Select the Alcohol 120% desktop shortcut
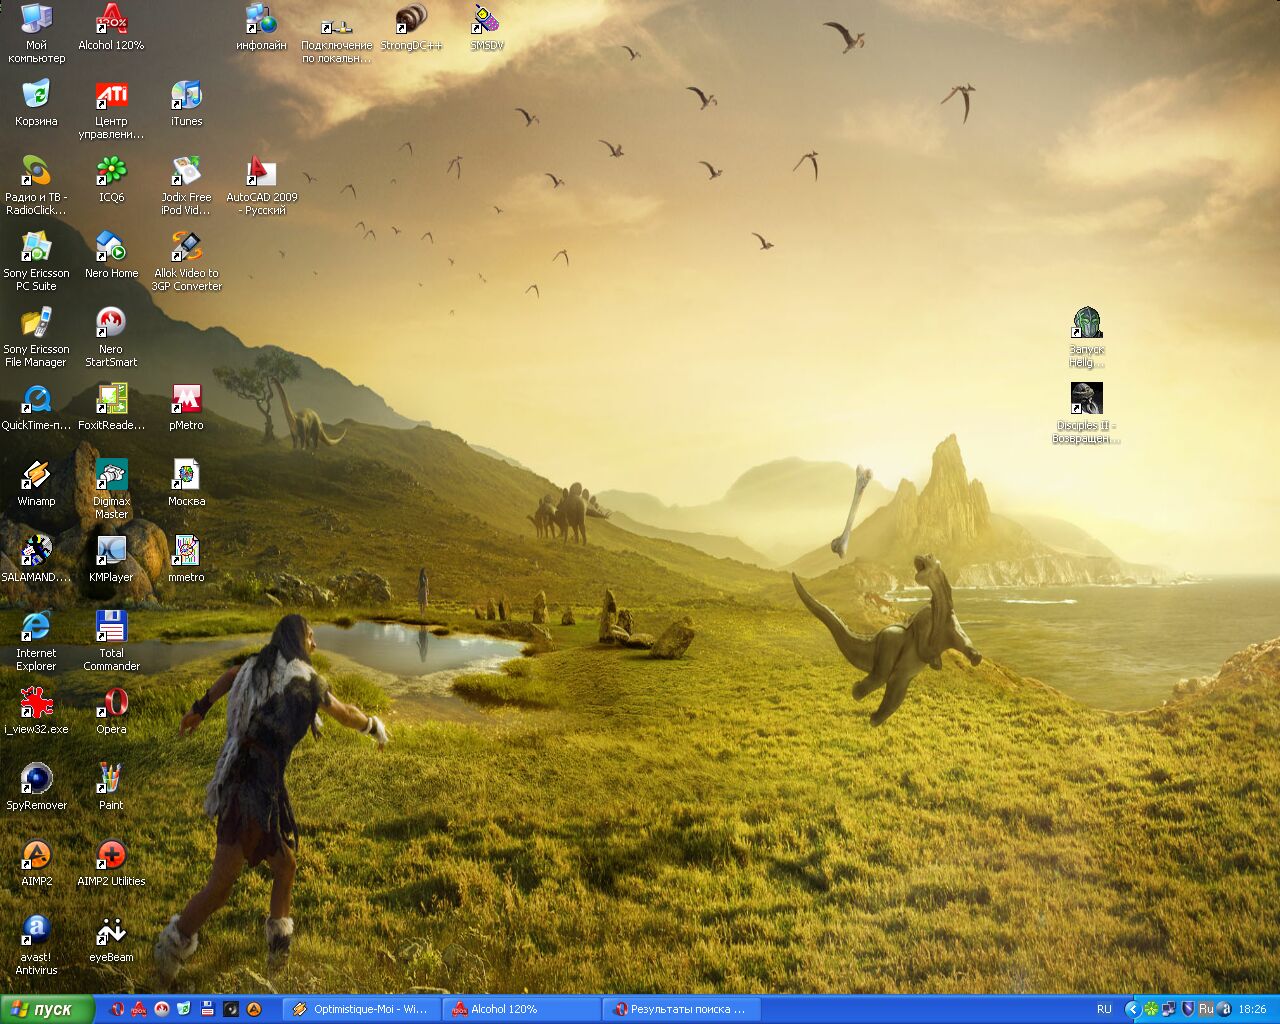The image size is (1280, 1024). pyautogui.click(x=111, y=27)
